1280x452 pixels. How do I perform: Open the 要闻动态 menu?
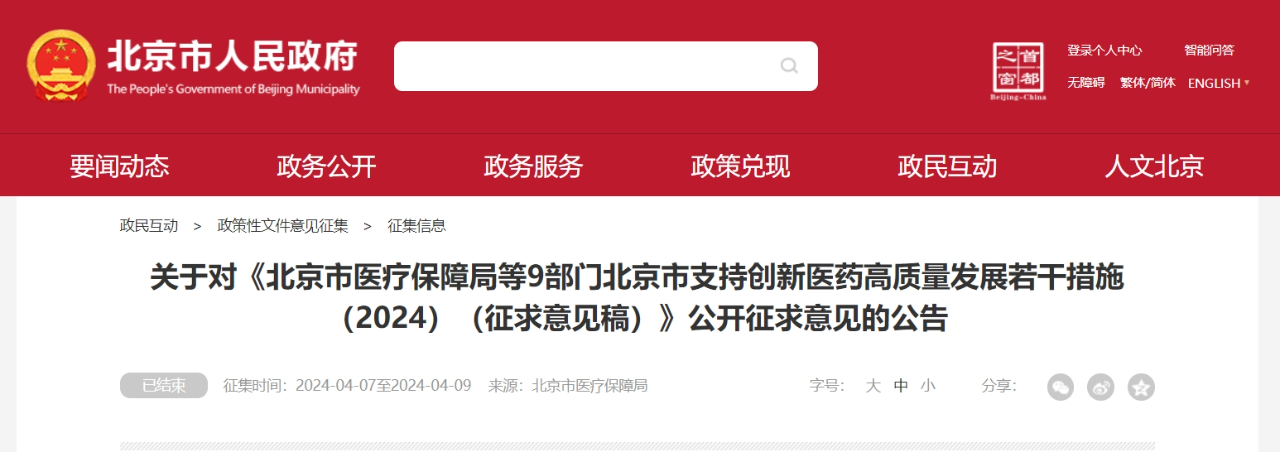119,167
